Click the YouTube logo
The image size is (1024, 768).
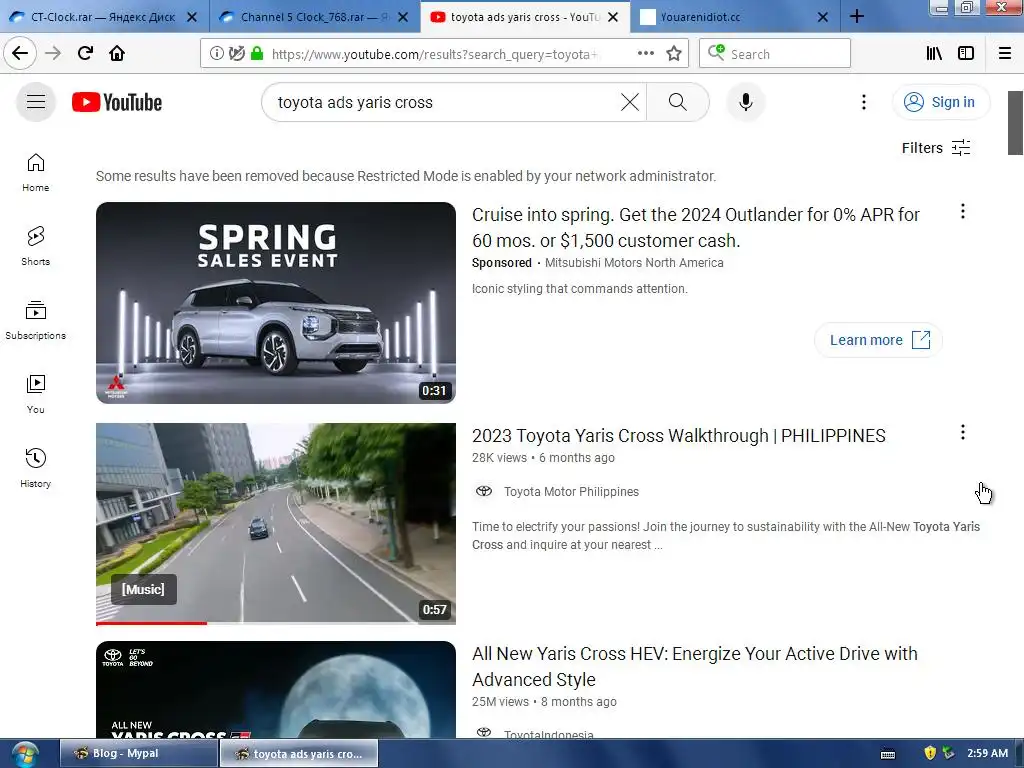coord(117,103)
